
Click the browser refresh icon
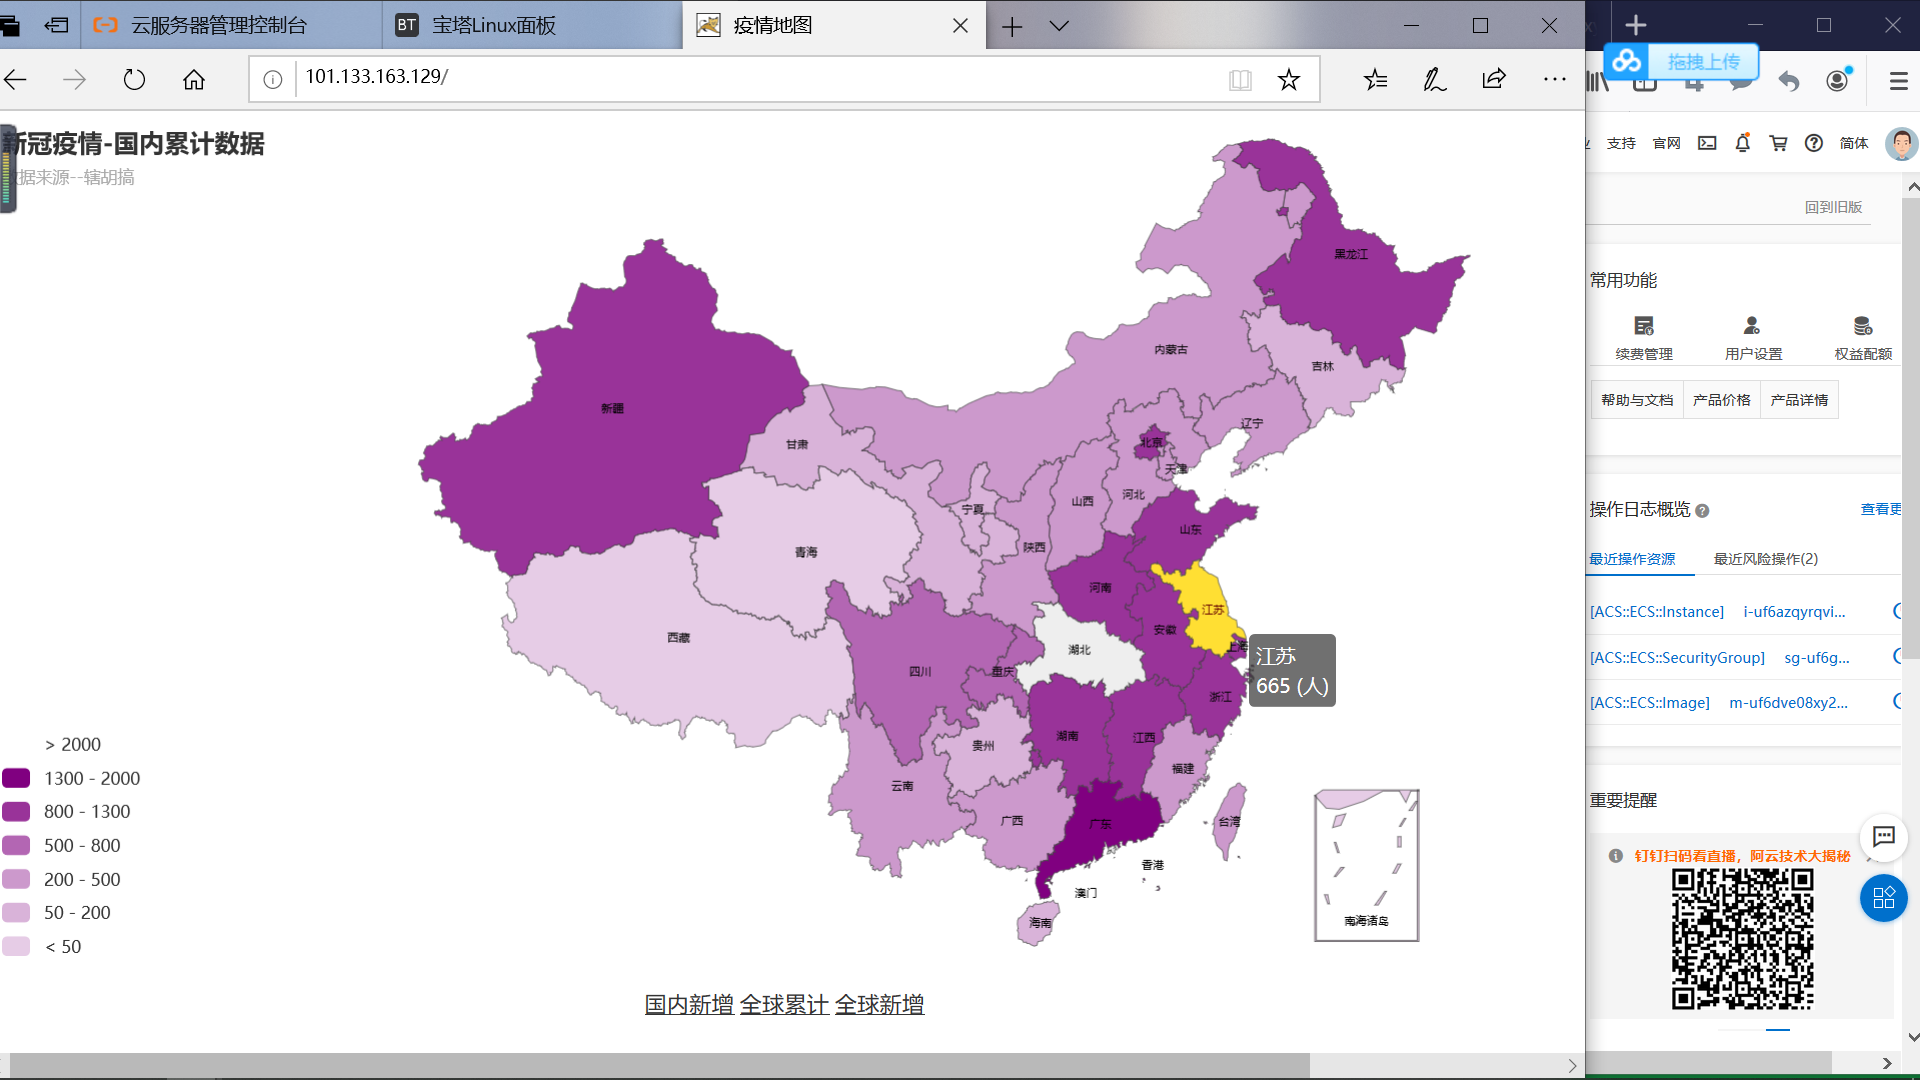[x=134, y=79]
